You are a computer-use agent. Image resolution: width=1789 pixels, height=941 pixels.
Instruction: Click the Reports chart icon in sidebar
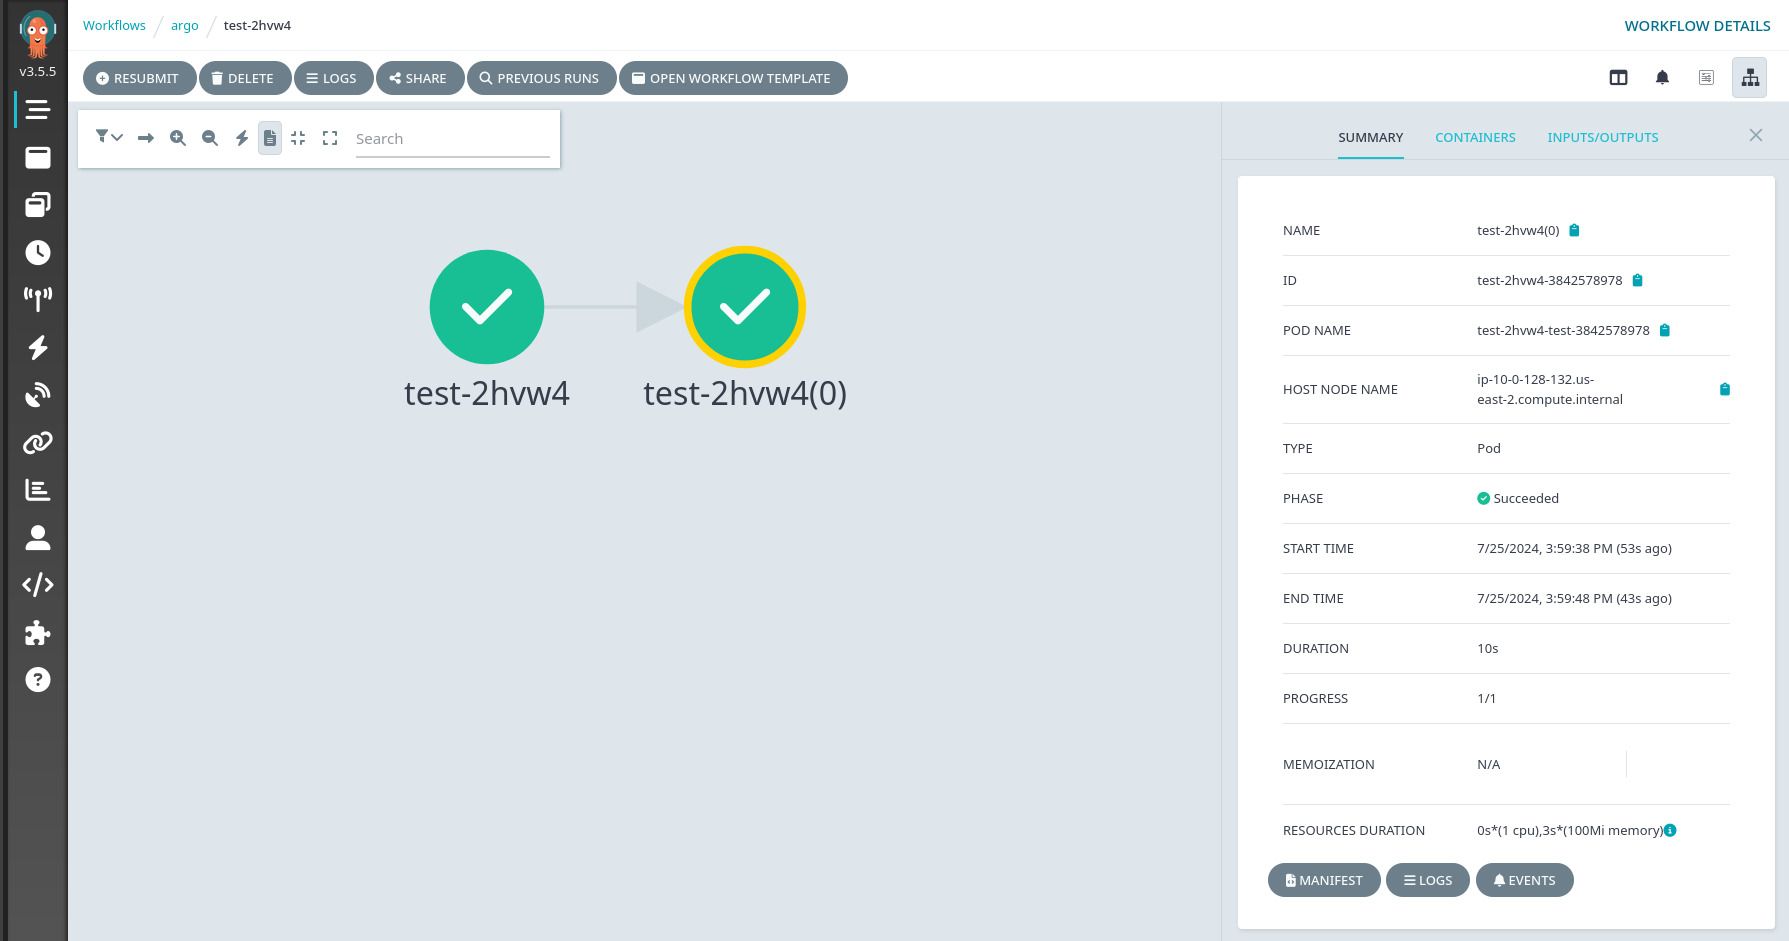(37, 489)
